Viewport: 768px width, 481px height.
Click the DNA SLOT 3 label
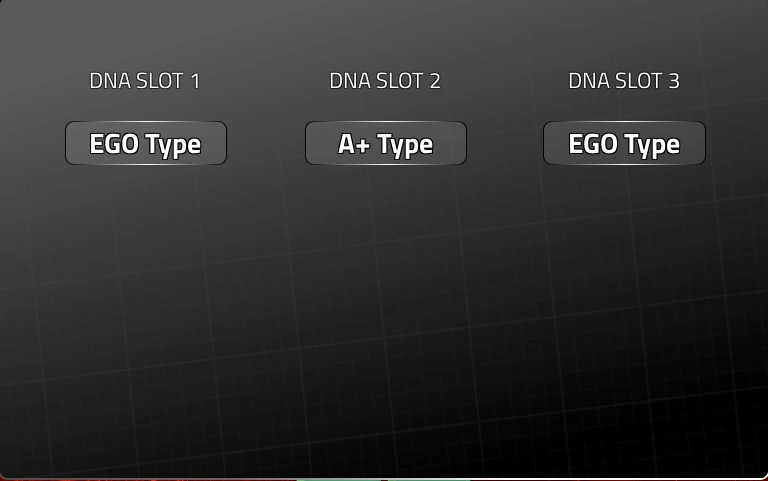(624, 81)
